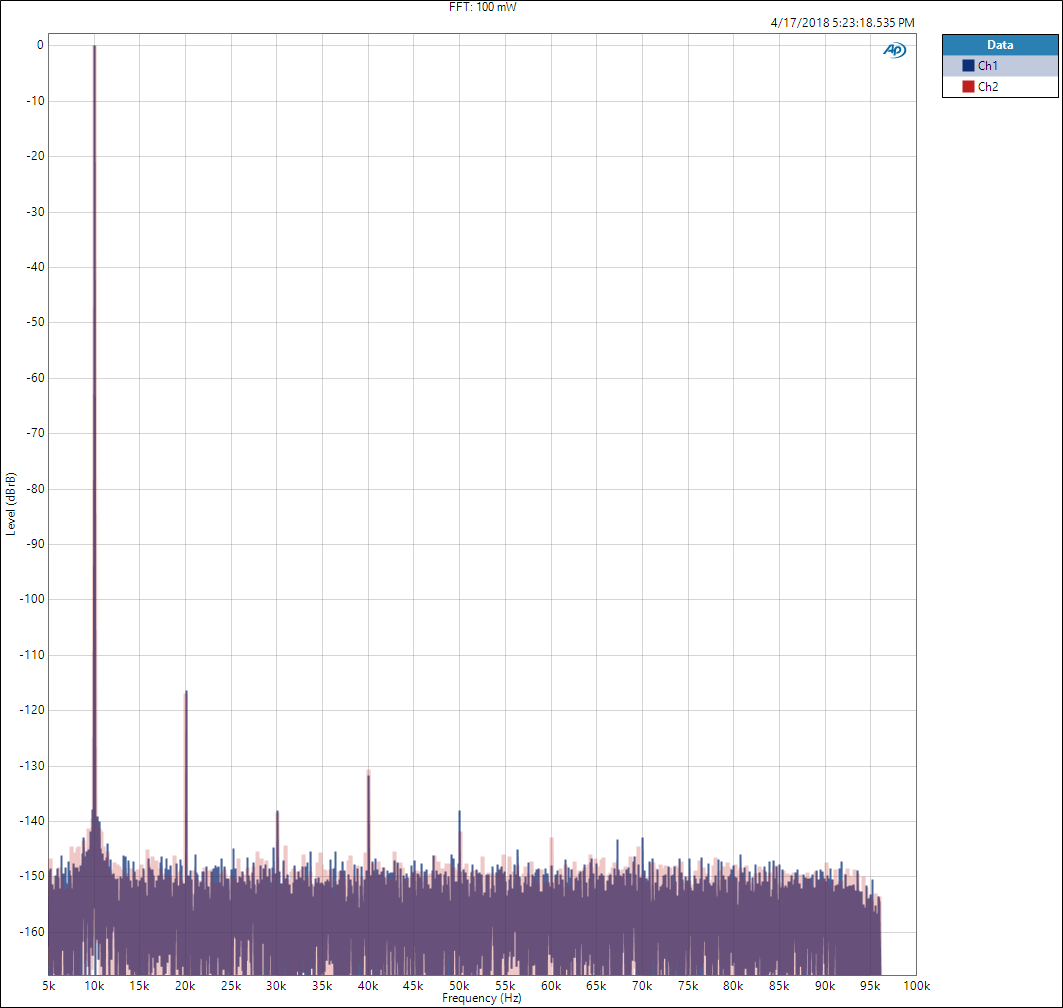This screenshot has width=1063, height=1008.
Task: Click the 75k frequency axis tick label
Action: (688, 986)
